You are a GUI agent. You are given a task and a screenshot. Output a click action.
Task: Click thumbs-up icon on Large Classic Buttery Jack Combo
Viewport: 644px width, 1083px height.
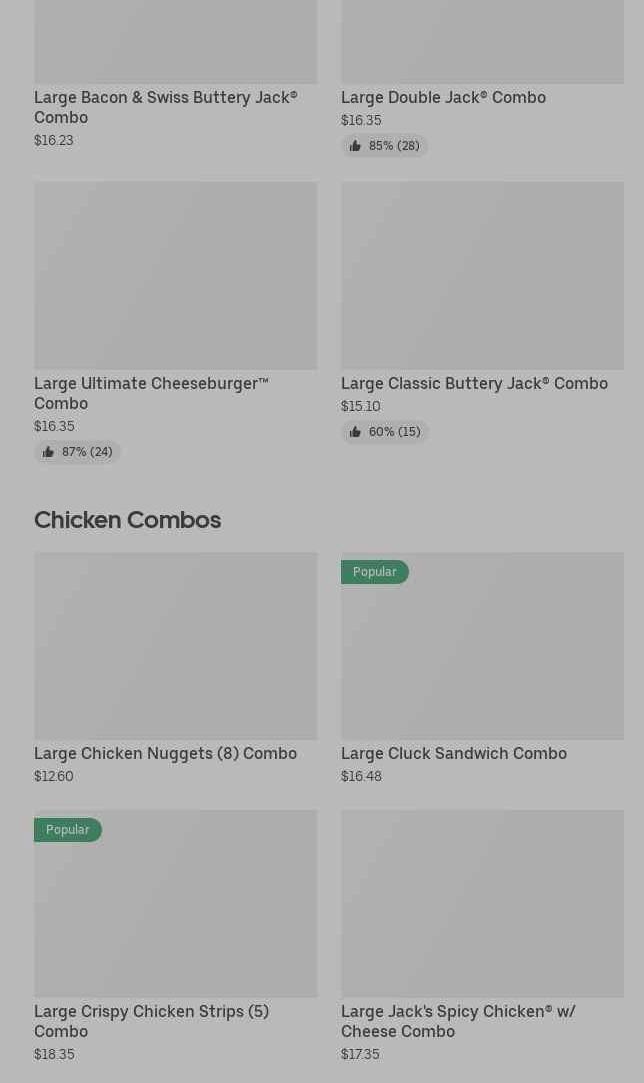pyautogui.click(x=355, y=432)
